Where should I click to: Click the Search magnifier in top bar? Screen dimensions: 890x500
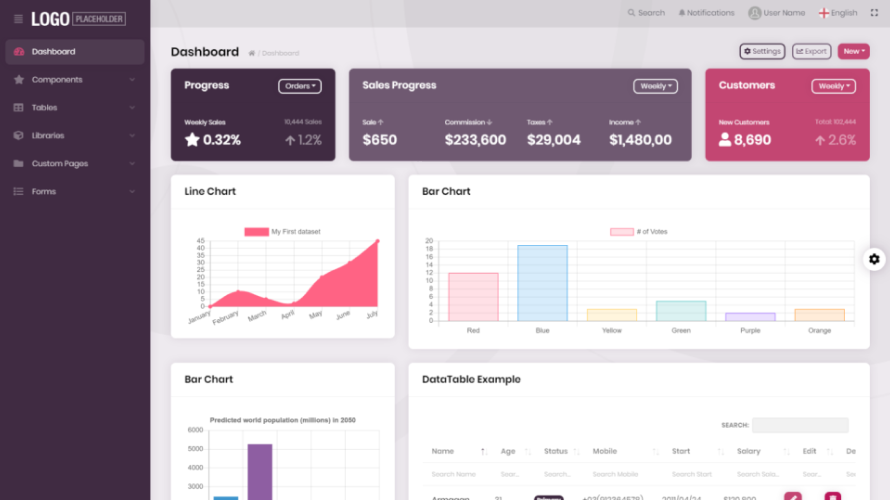pyautogui.click(x=631, y=12)
